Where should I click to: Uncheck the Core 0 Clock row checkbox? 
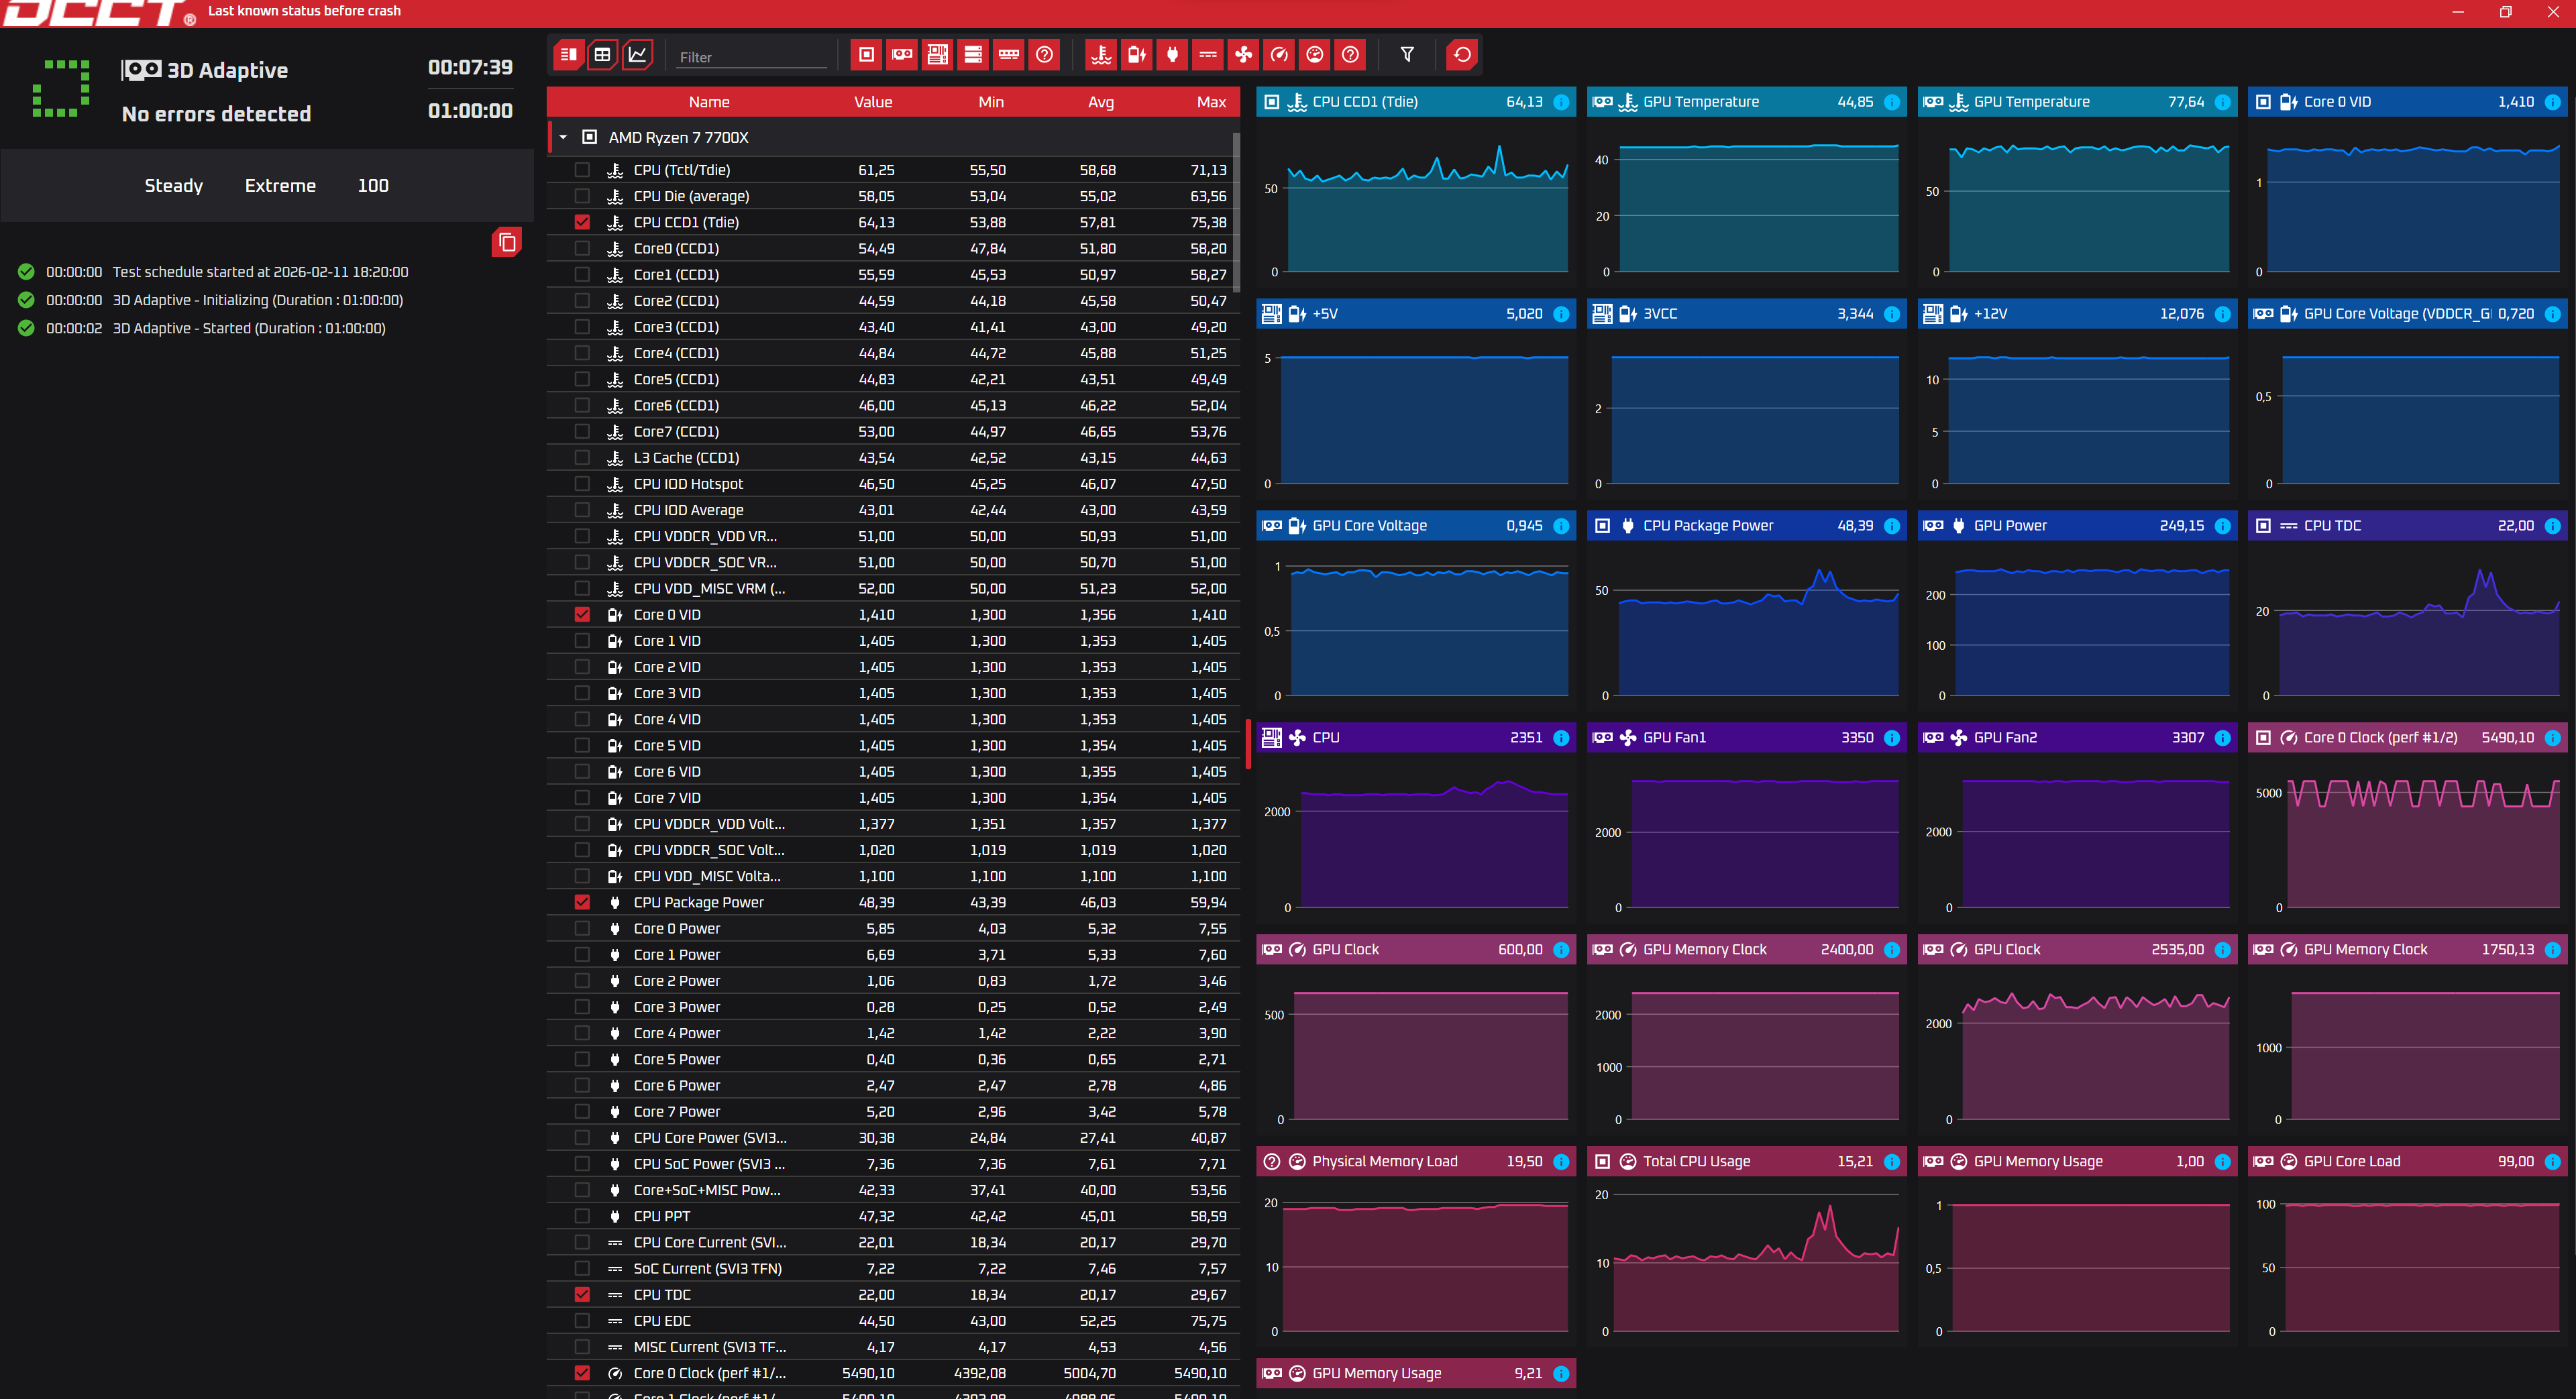(x=582, y=1373)
